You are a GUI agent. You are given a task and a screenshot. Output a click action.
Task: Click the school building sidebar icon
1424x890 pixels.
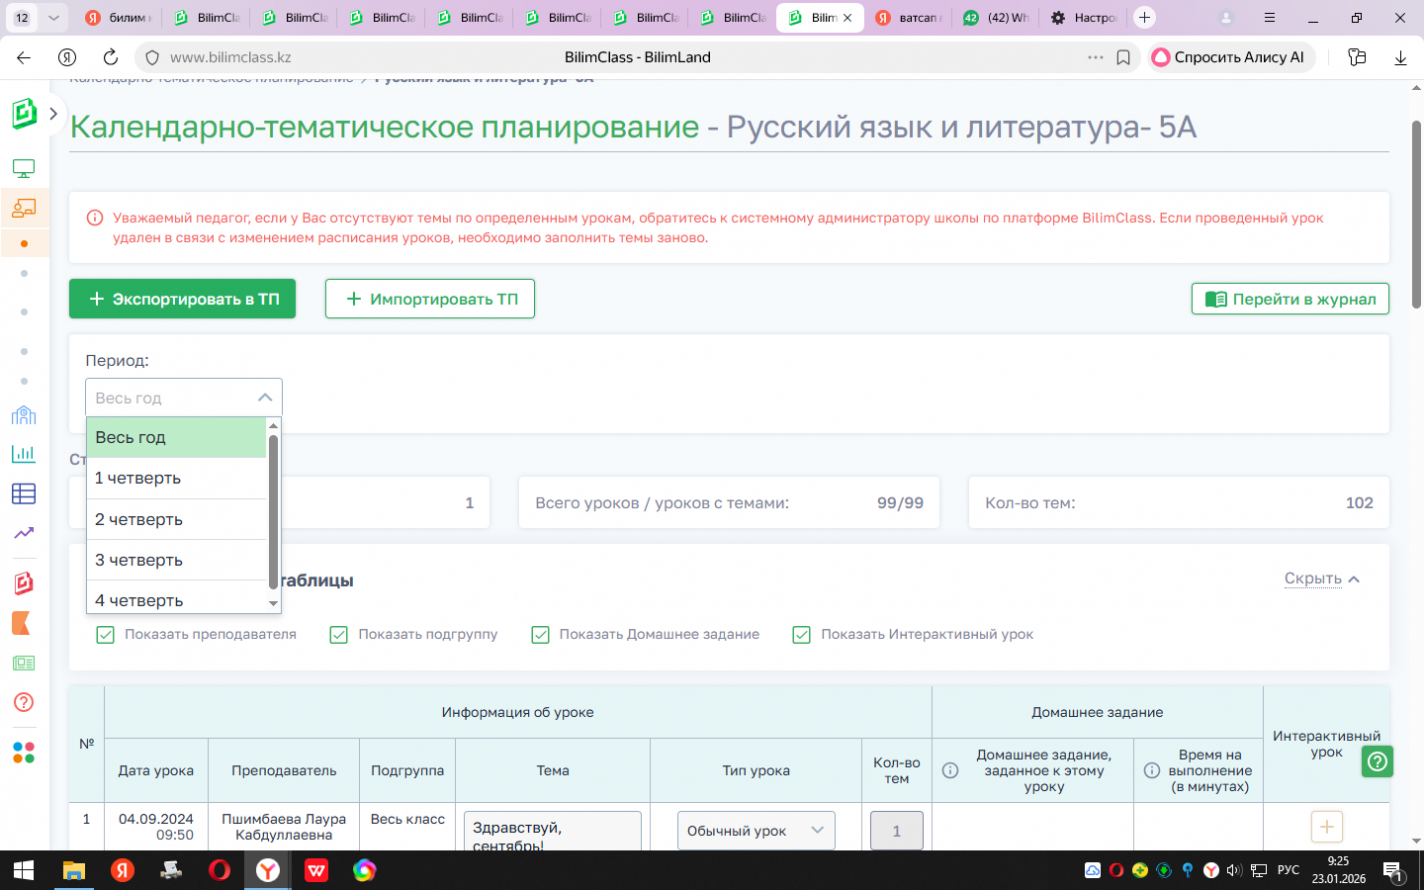(x=23, y=415)
